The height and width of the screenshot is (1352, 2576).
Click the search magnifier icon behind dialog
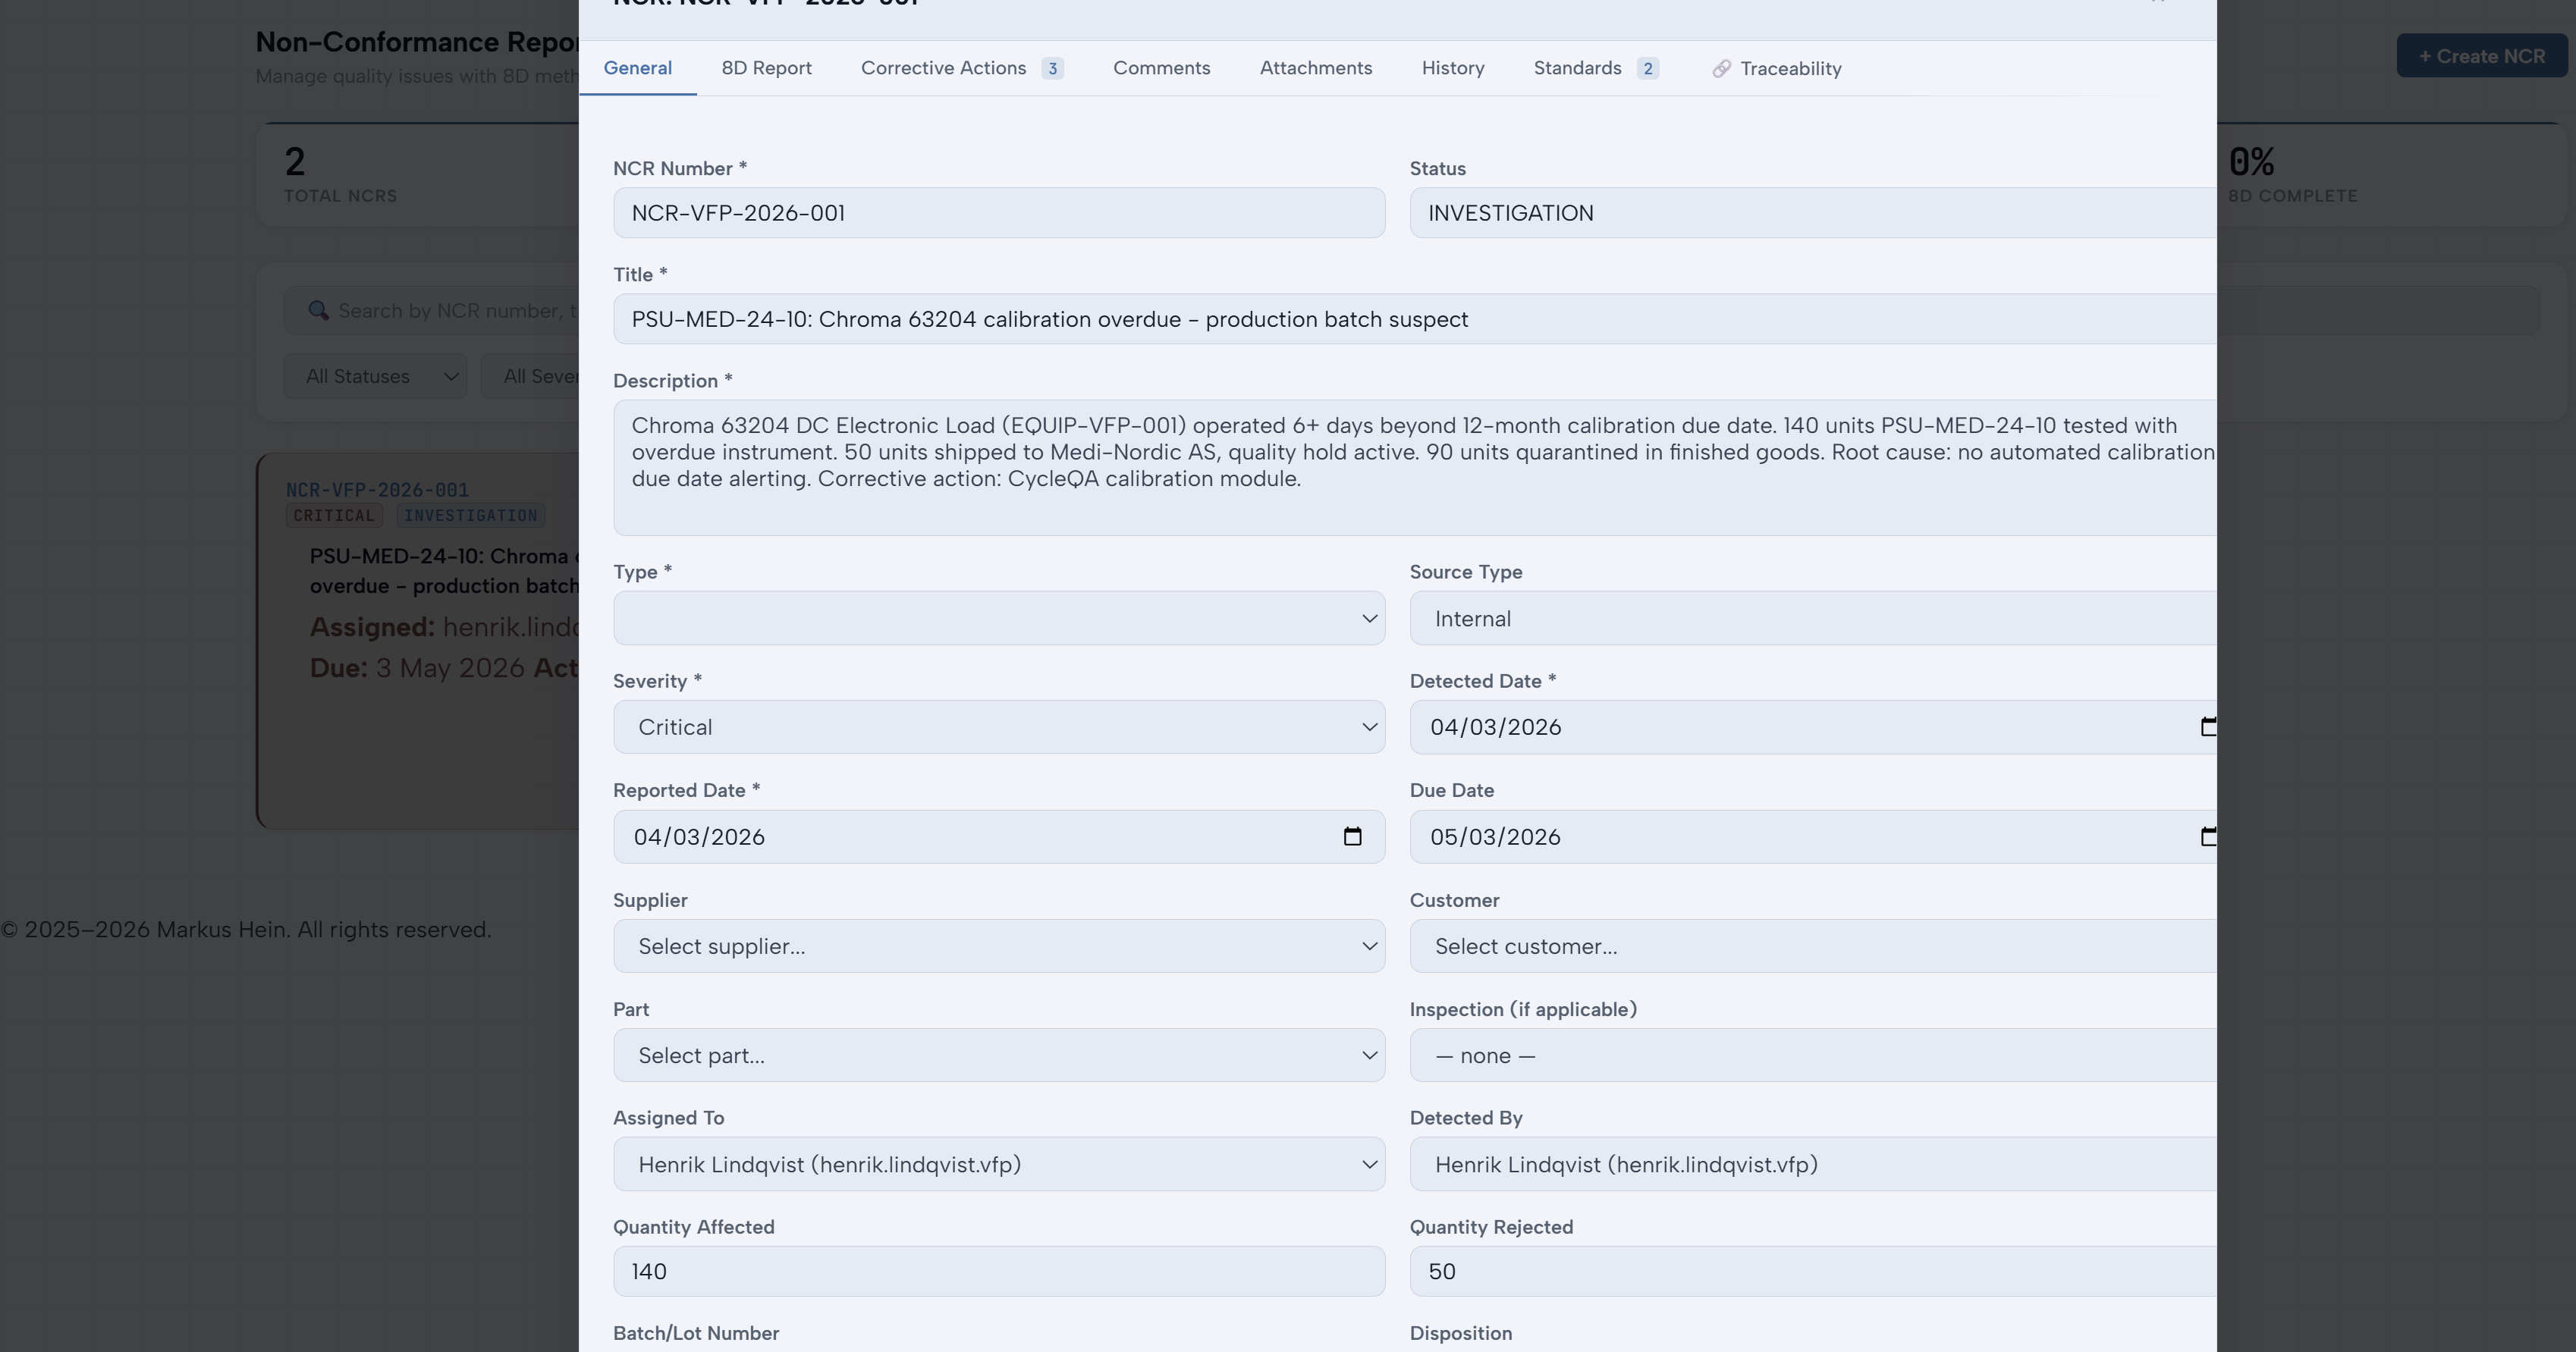[x=318, y=311]
